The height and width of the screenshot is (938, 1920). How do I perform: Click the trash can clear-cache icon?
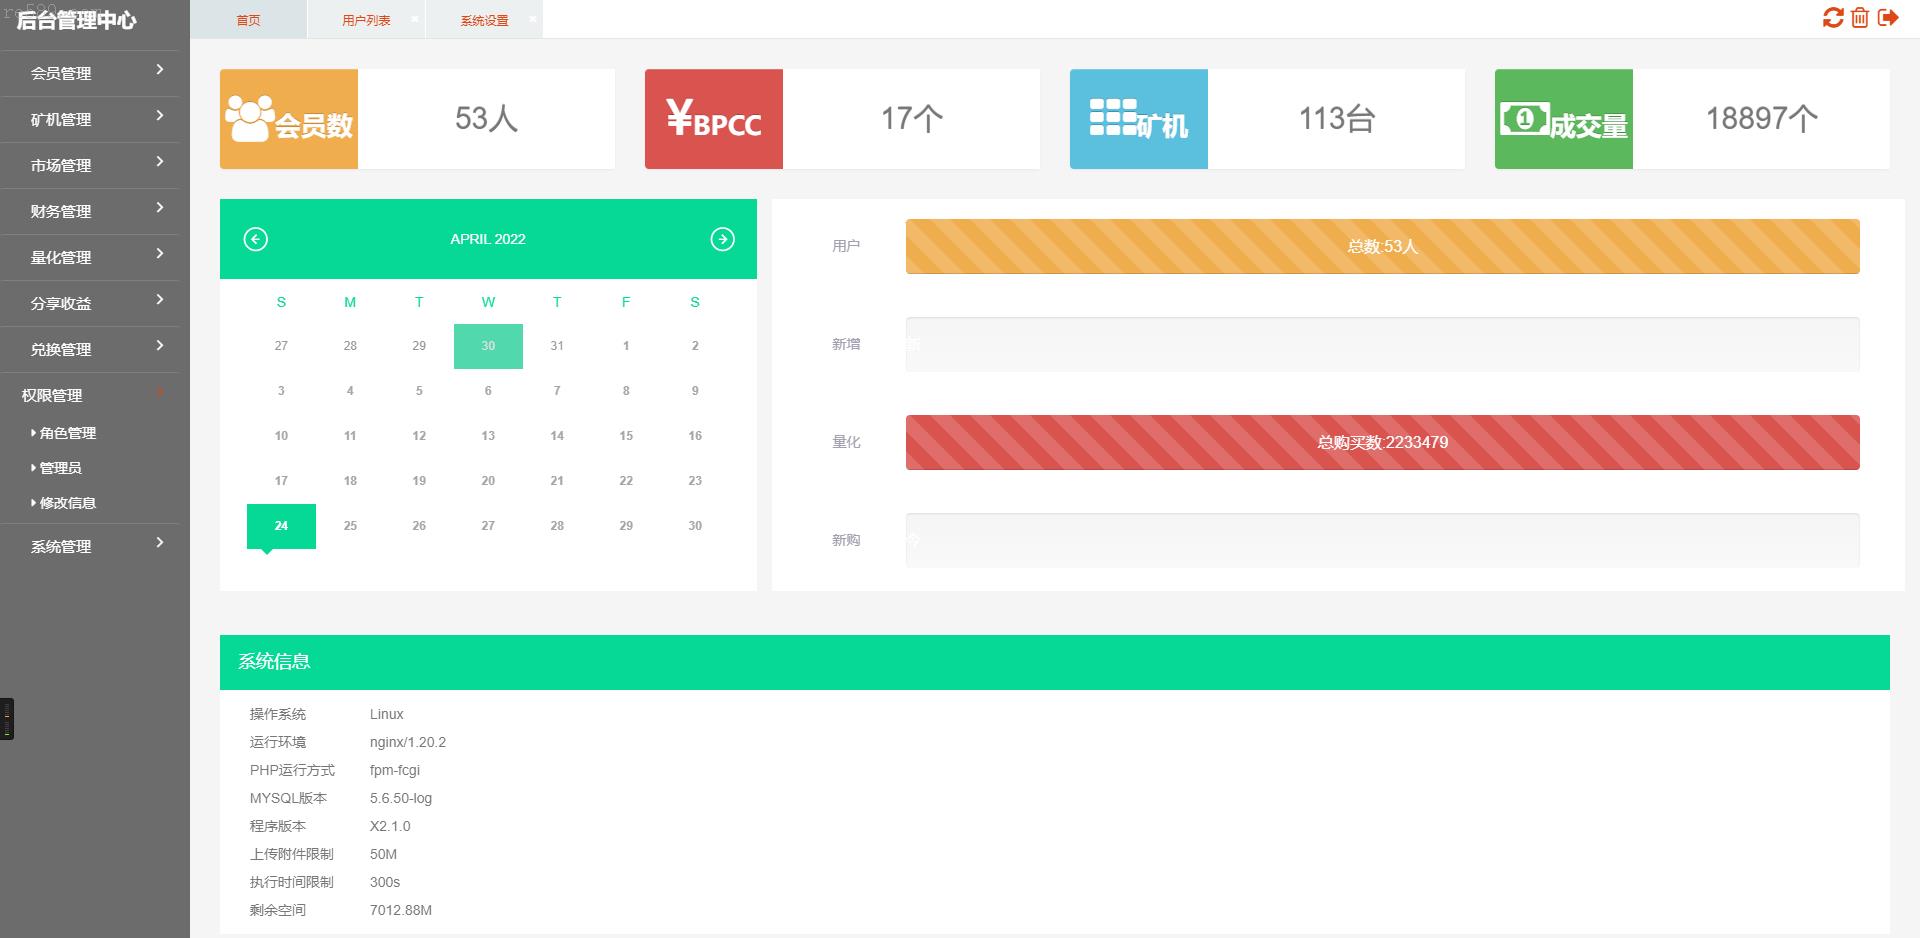[x=1860, y=18]
